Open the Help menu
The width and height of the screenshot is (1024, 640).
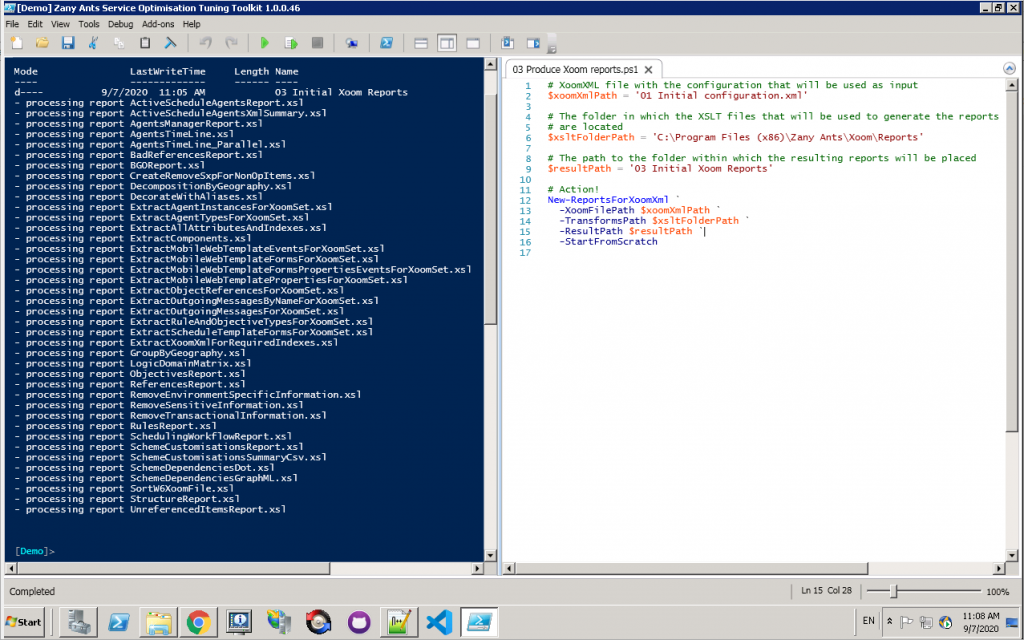191,24
